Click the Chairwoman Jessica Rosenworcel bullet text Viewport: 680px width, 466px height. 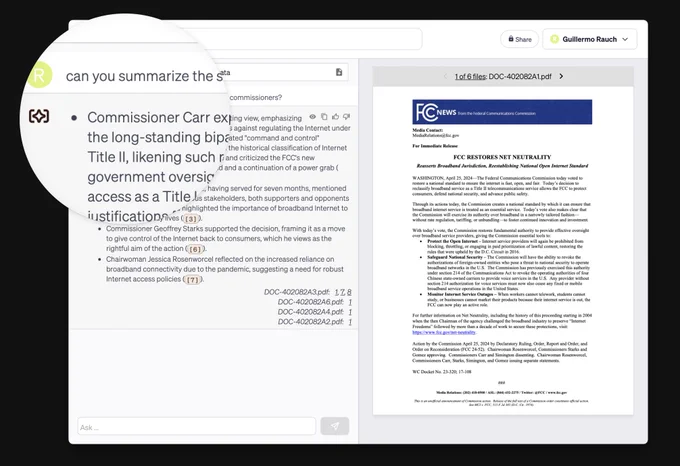[x=225, y=269]
